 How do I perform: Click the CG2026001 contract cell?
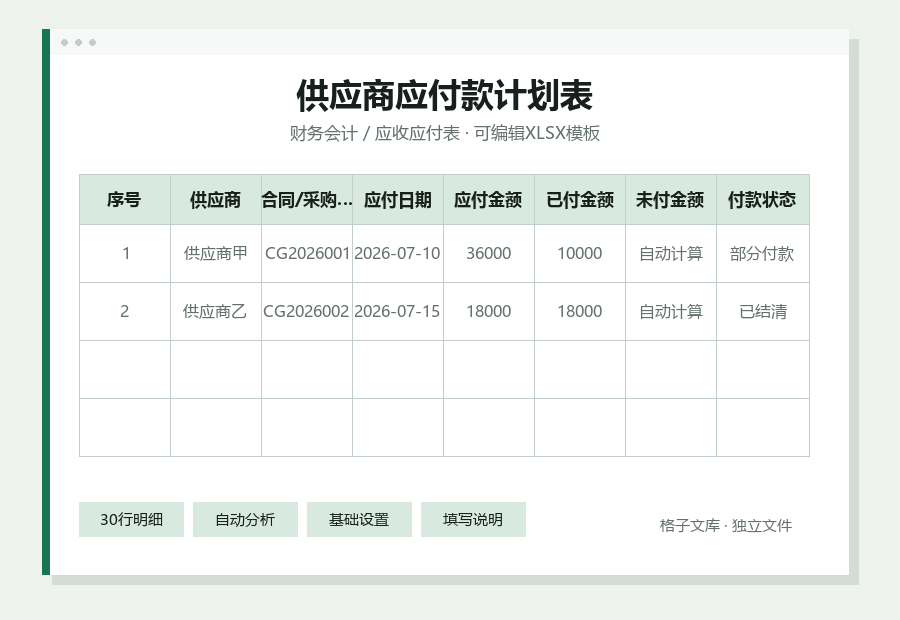tap(307, 254)
